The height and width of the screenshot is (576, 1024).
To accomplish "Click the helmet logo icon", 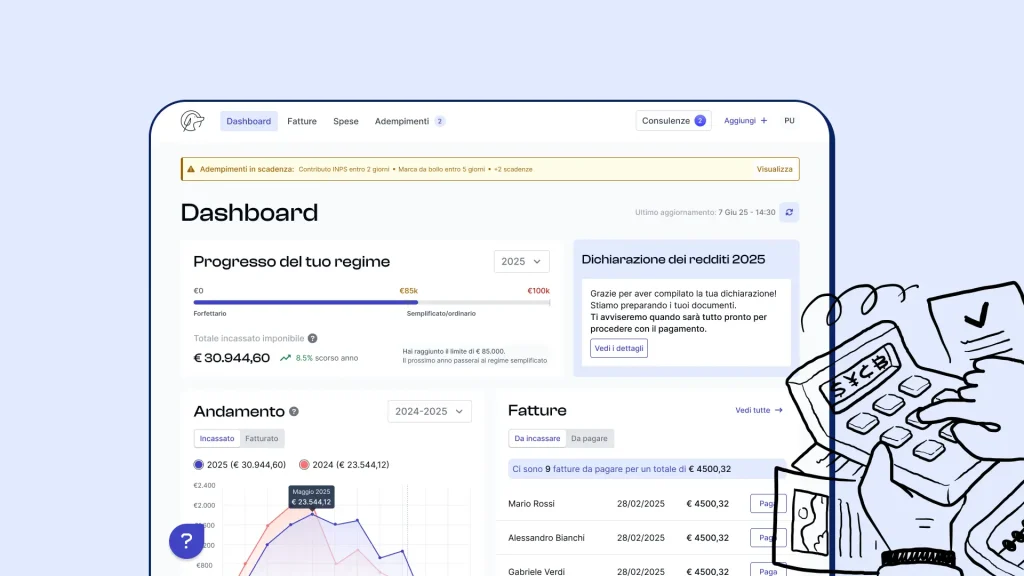I will click(193, 121).
